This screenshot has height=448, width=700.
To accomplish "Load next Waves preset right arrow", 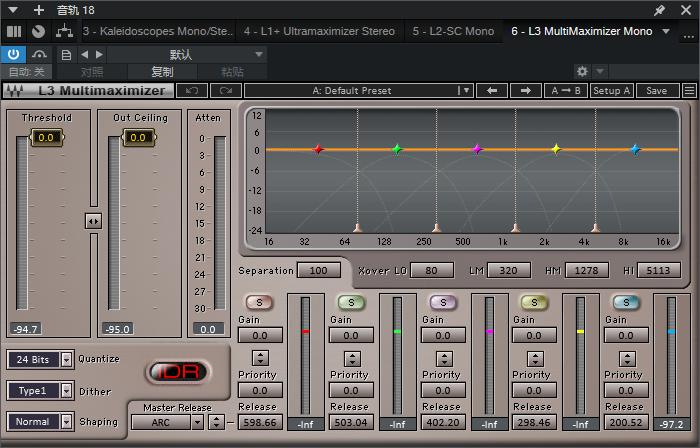I will [x=526, y=91].
